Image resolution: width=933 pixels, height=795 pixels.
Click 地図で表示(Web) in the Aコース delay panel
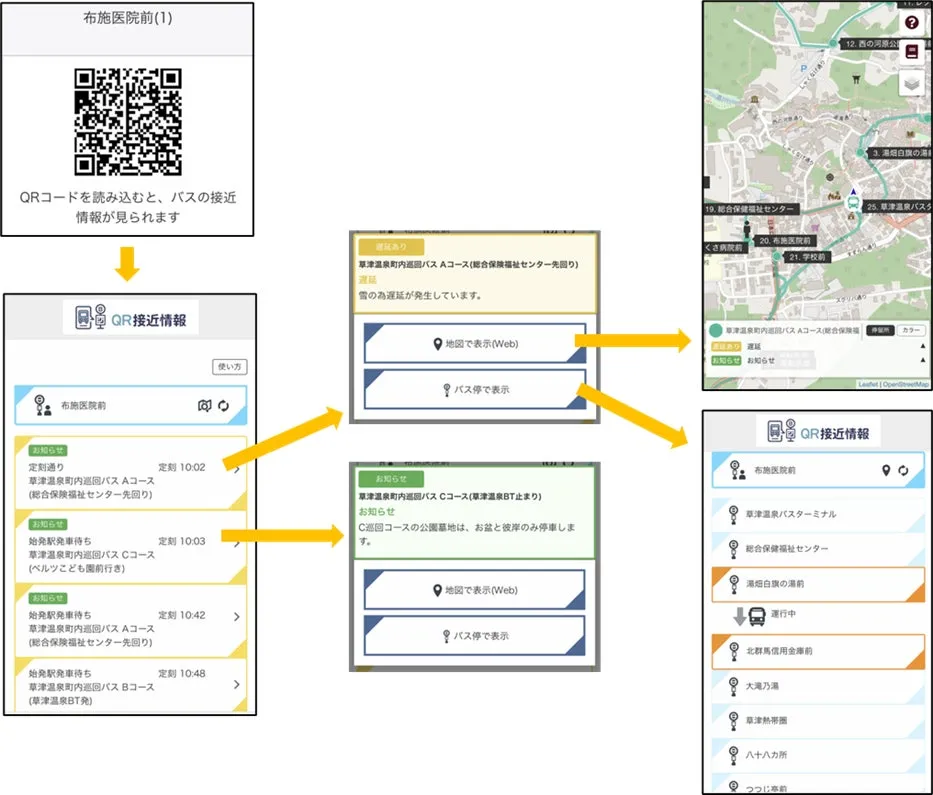click(x=475, y=343)
